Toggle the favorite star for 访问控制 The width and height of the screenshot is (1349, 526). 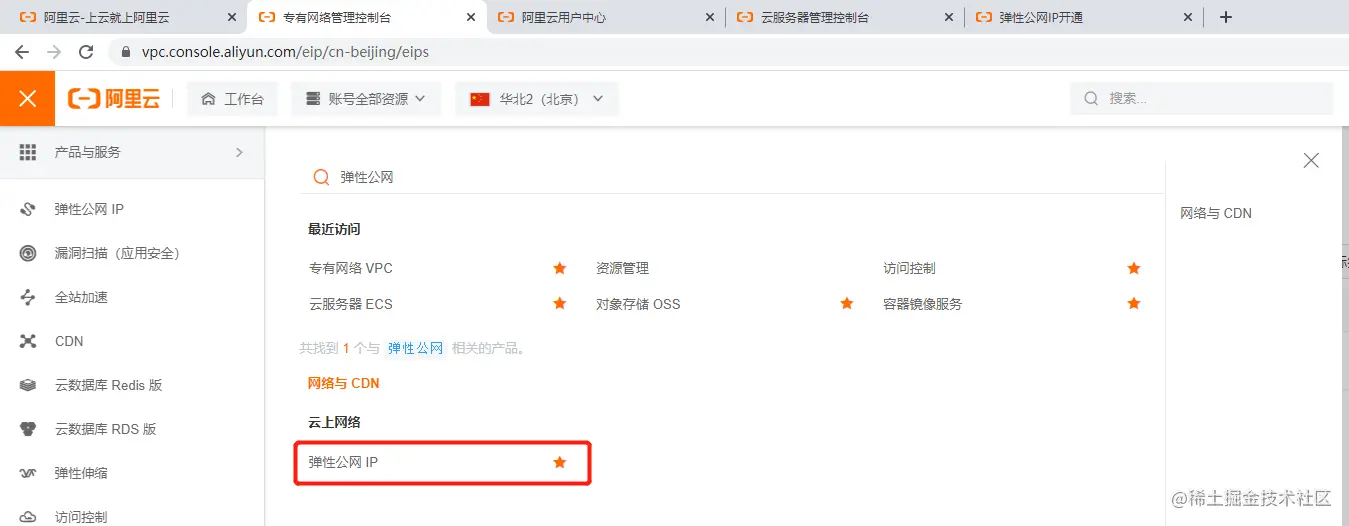(x=1134, y=268)
